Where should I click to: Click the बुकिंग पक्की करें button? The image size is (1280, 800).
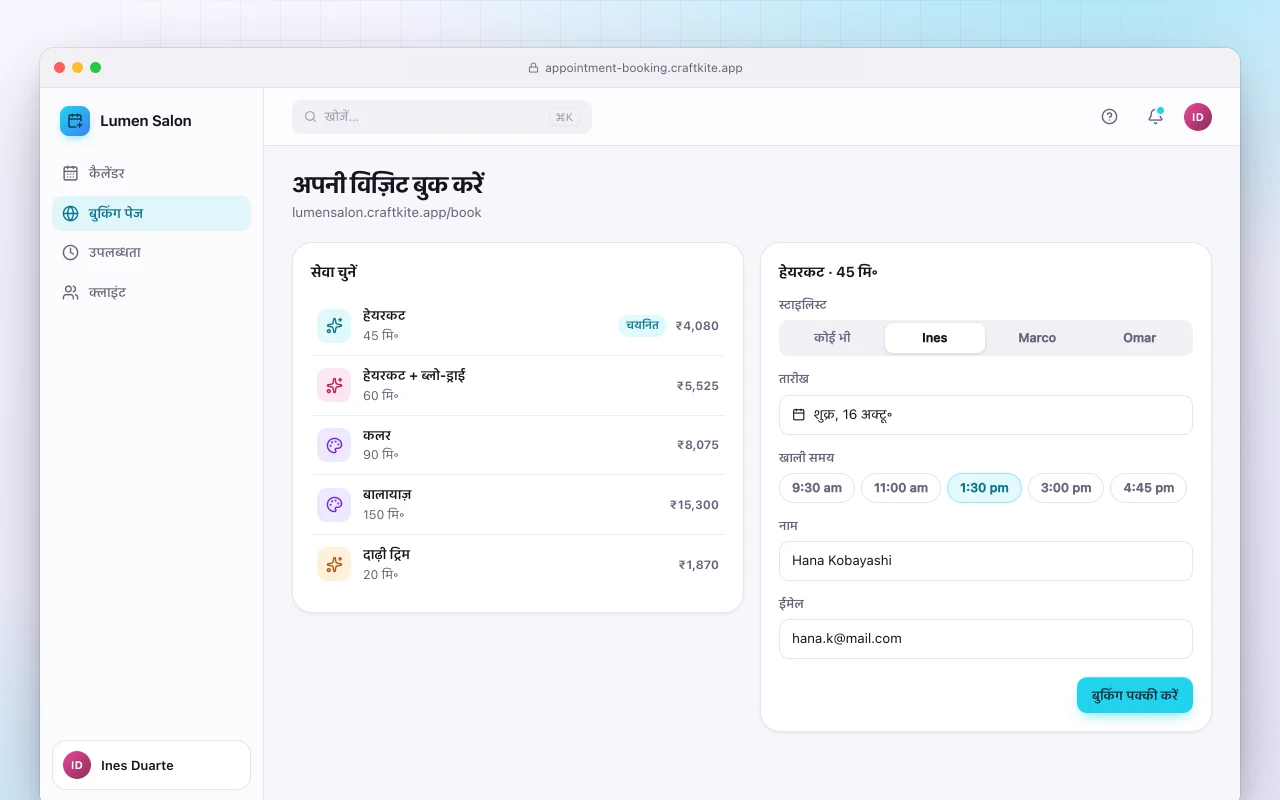click(1135, 695)
